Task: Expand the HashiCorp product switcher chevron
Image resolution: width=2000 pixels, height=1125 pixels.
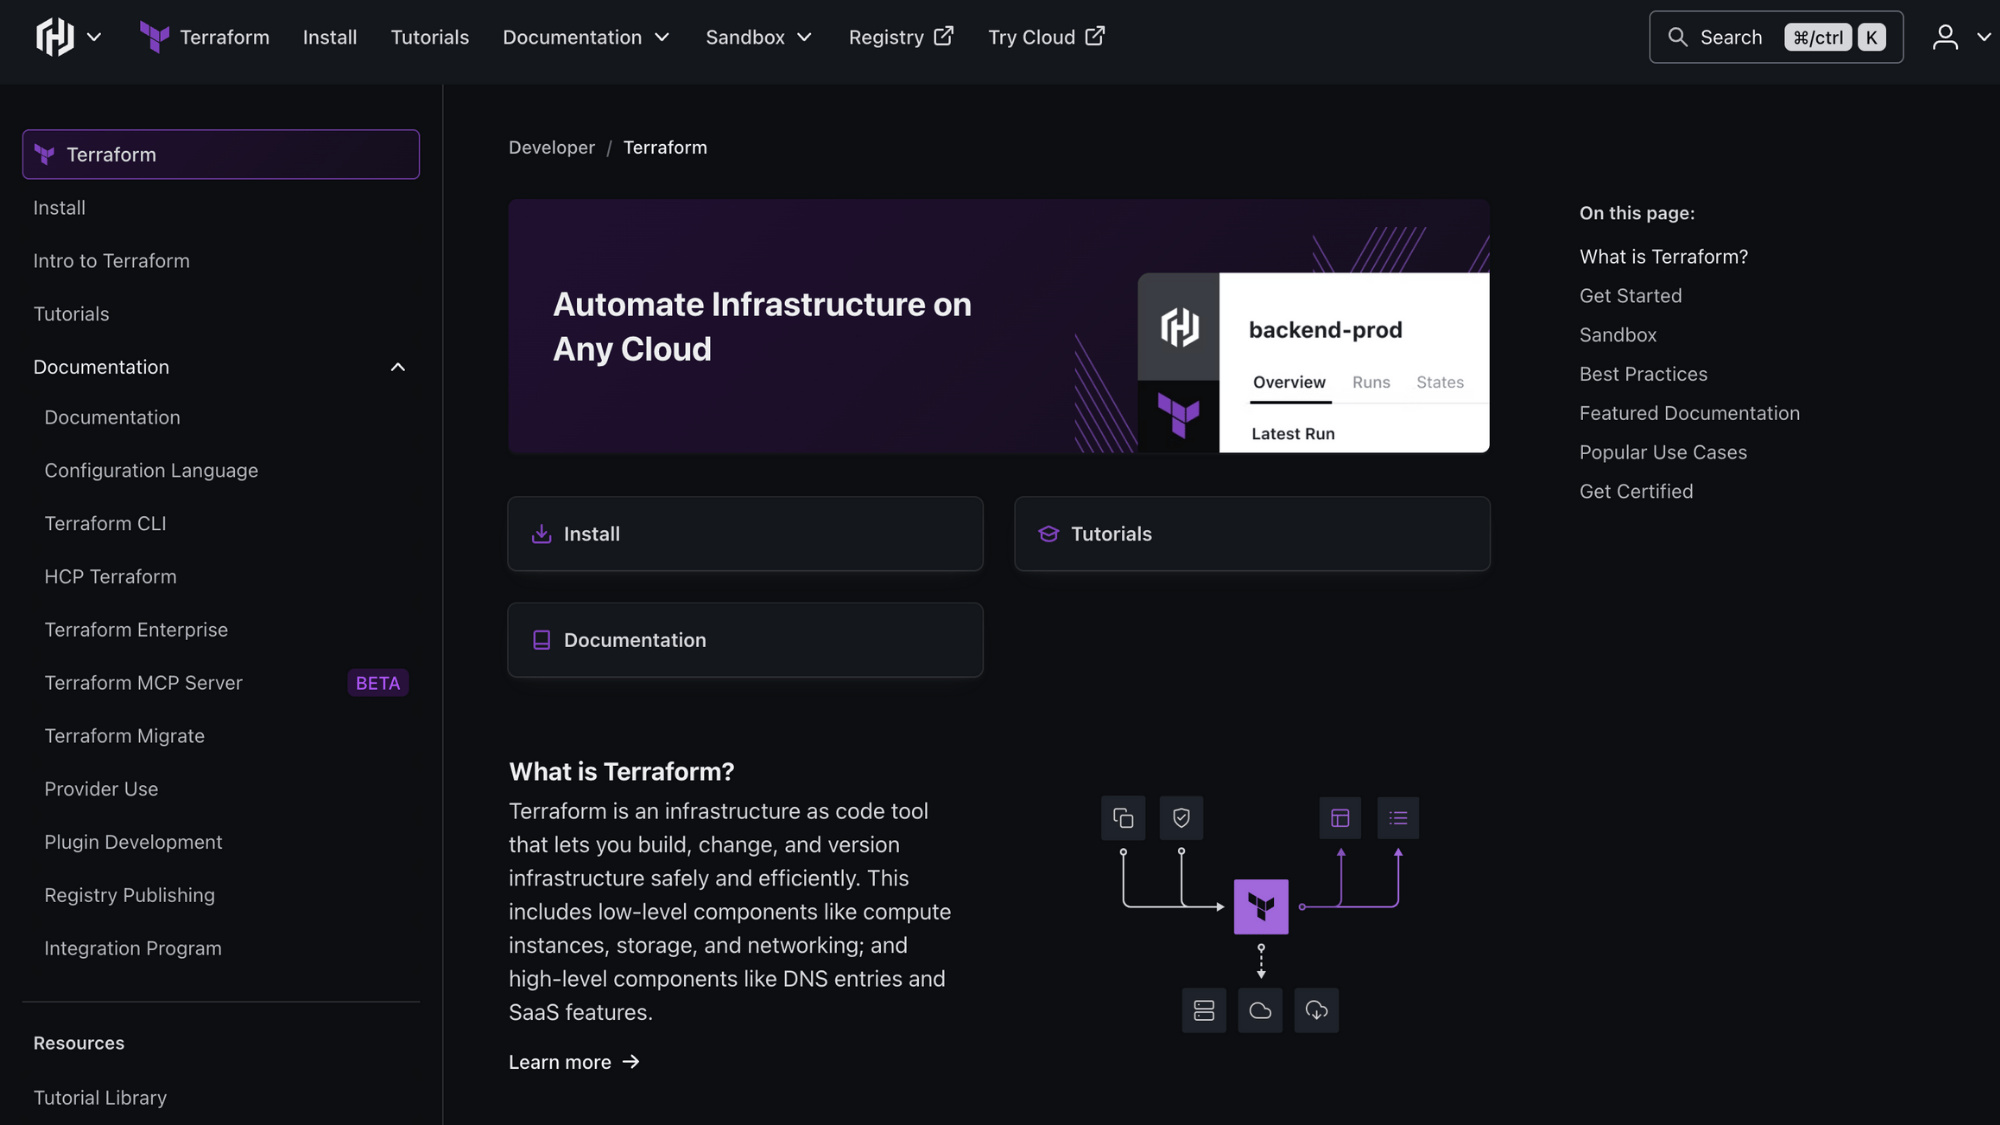Action: coord(94,37)
